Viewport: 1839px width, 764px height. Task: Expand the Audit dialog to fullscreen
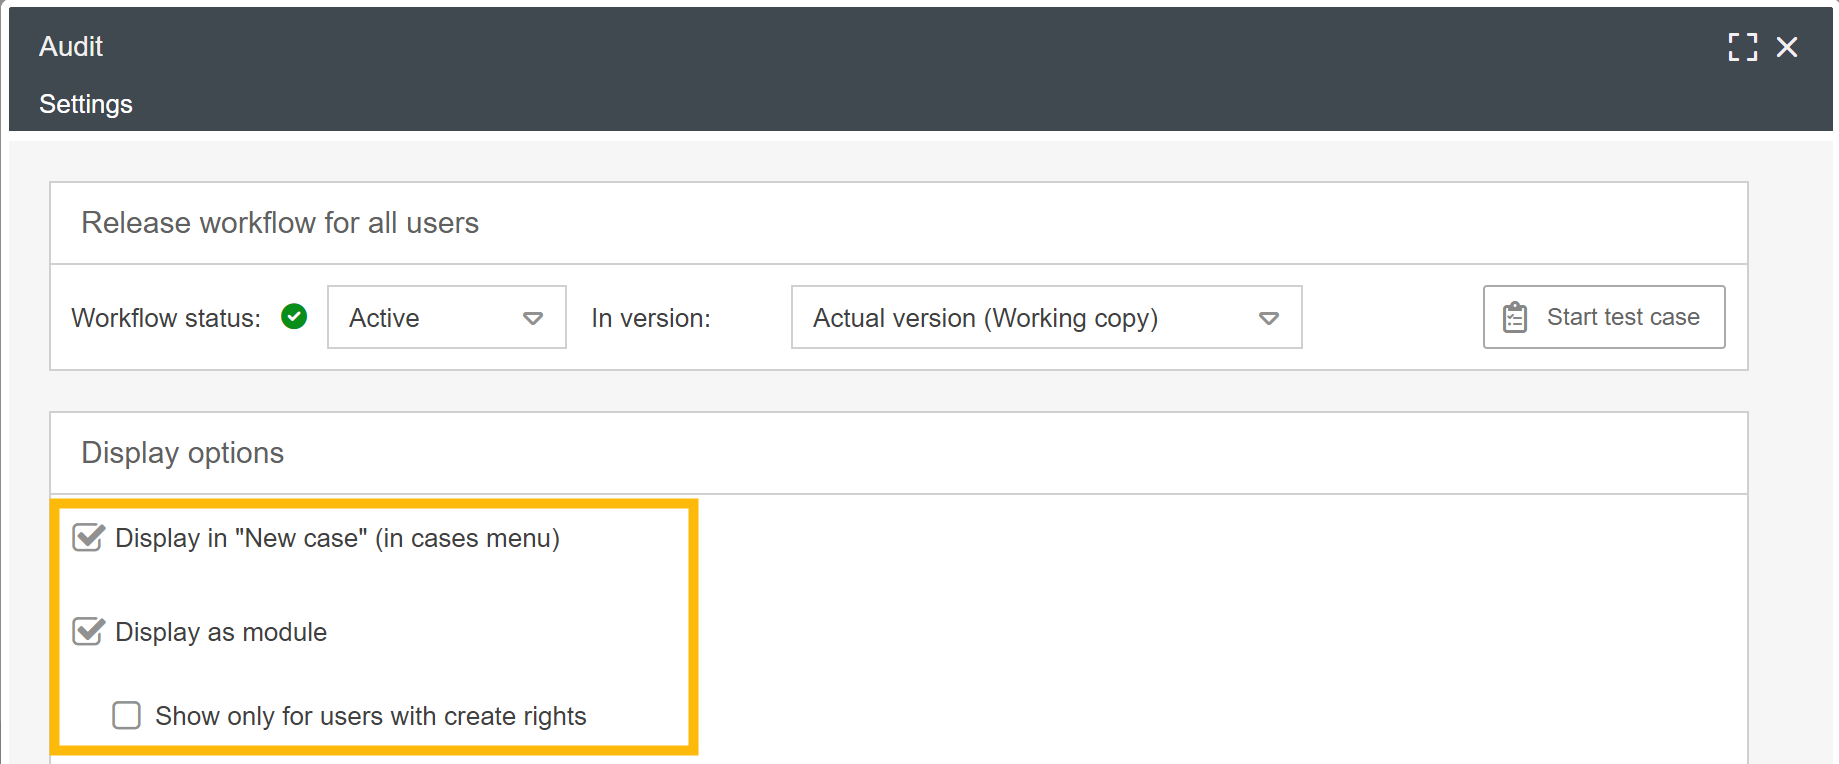pyautogui.click(x=1742, y=47)
